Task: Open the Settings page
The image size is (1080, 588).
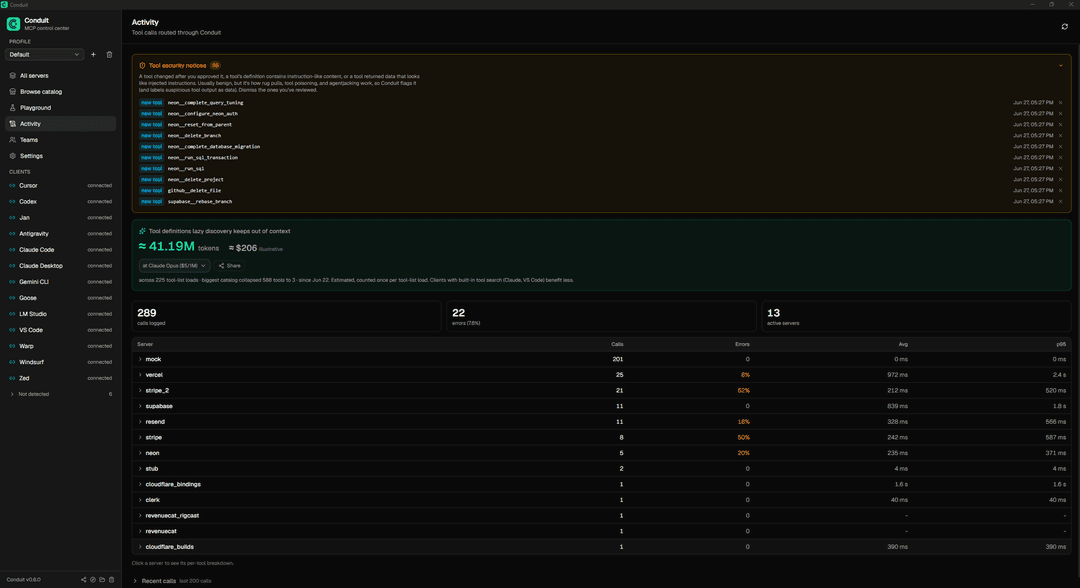Action: click(x=60, y=156)
